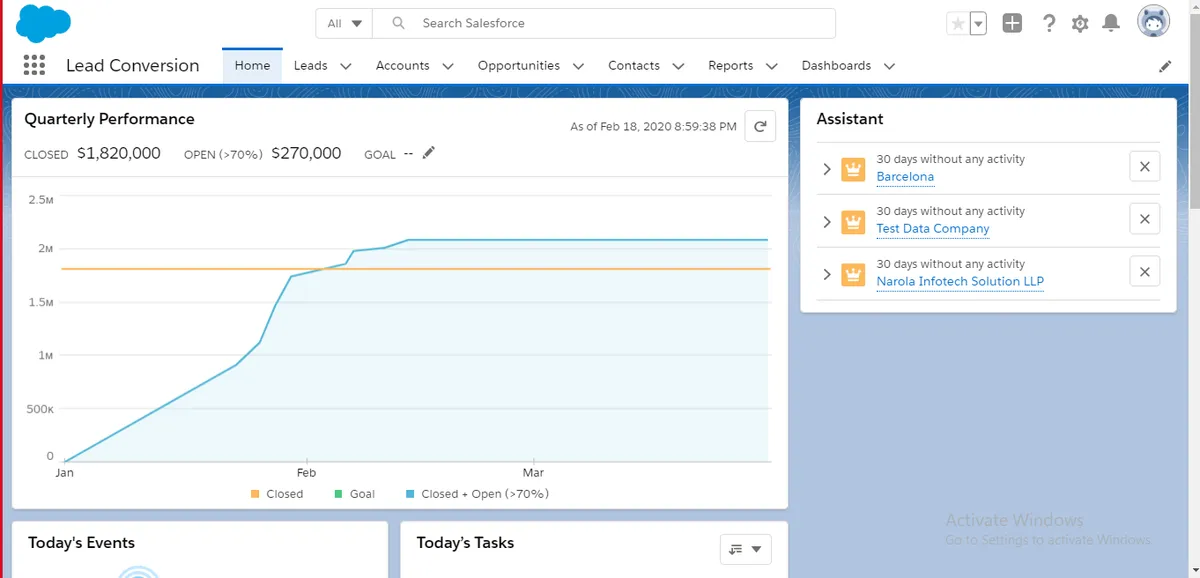Expand the Contacts tab dropdown chevron
The image size is (1200, 578).
point(678,67)
